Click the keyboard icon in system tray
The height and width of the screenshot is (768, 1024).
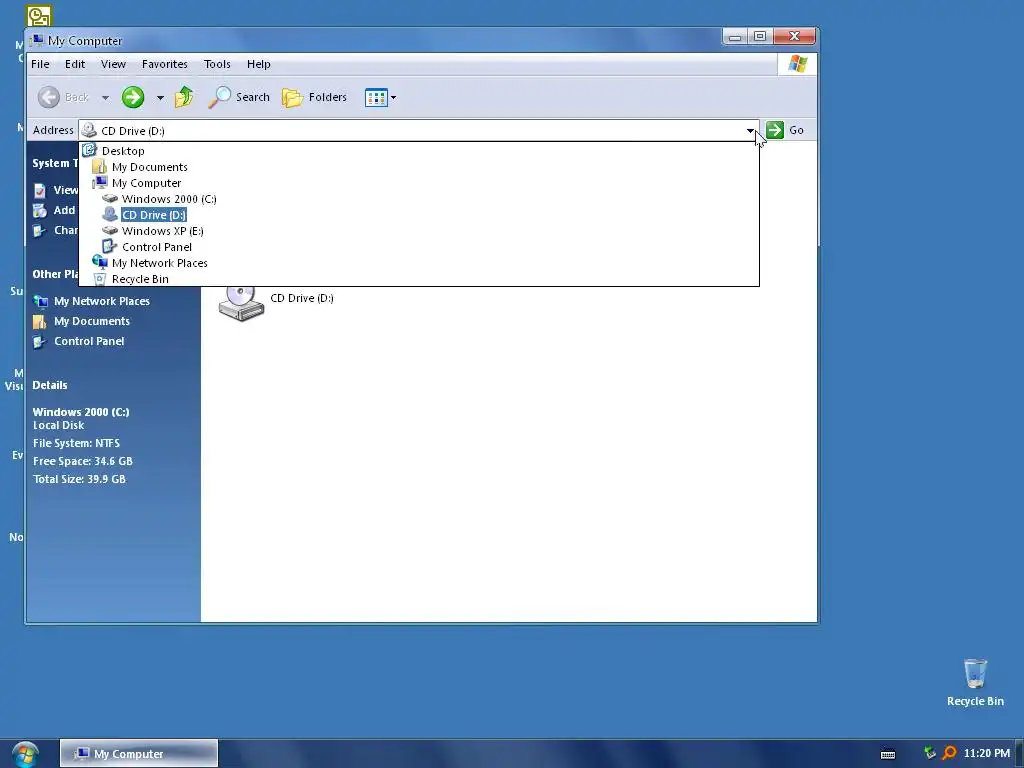[888, 754]
